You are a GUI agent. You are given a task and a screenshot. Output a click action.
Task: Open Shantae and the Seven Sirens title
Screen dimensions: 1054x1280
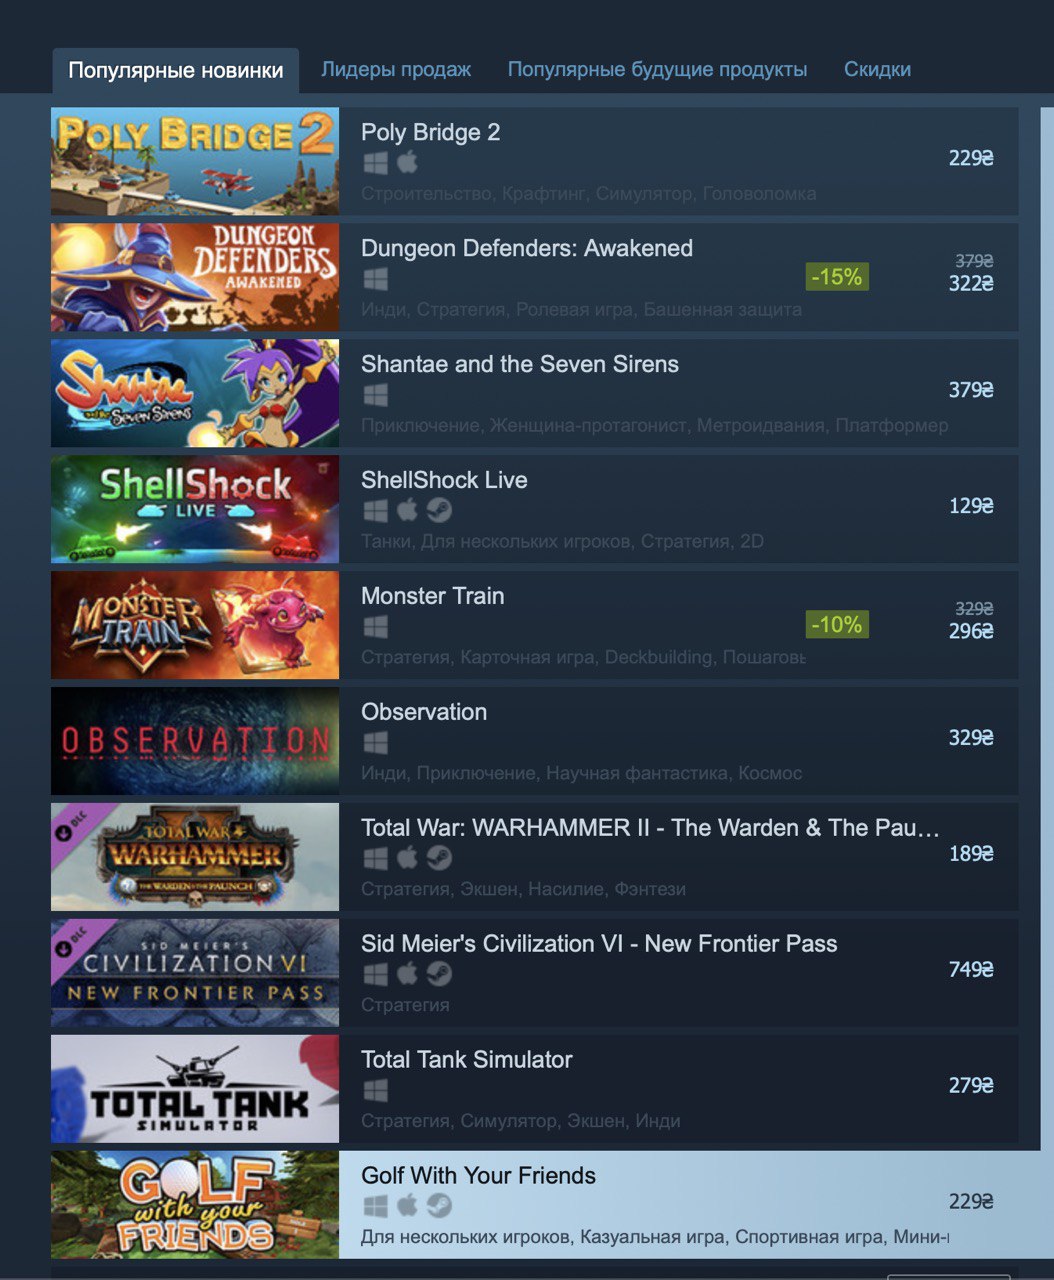pos(520,364)
